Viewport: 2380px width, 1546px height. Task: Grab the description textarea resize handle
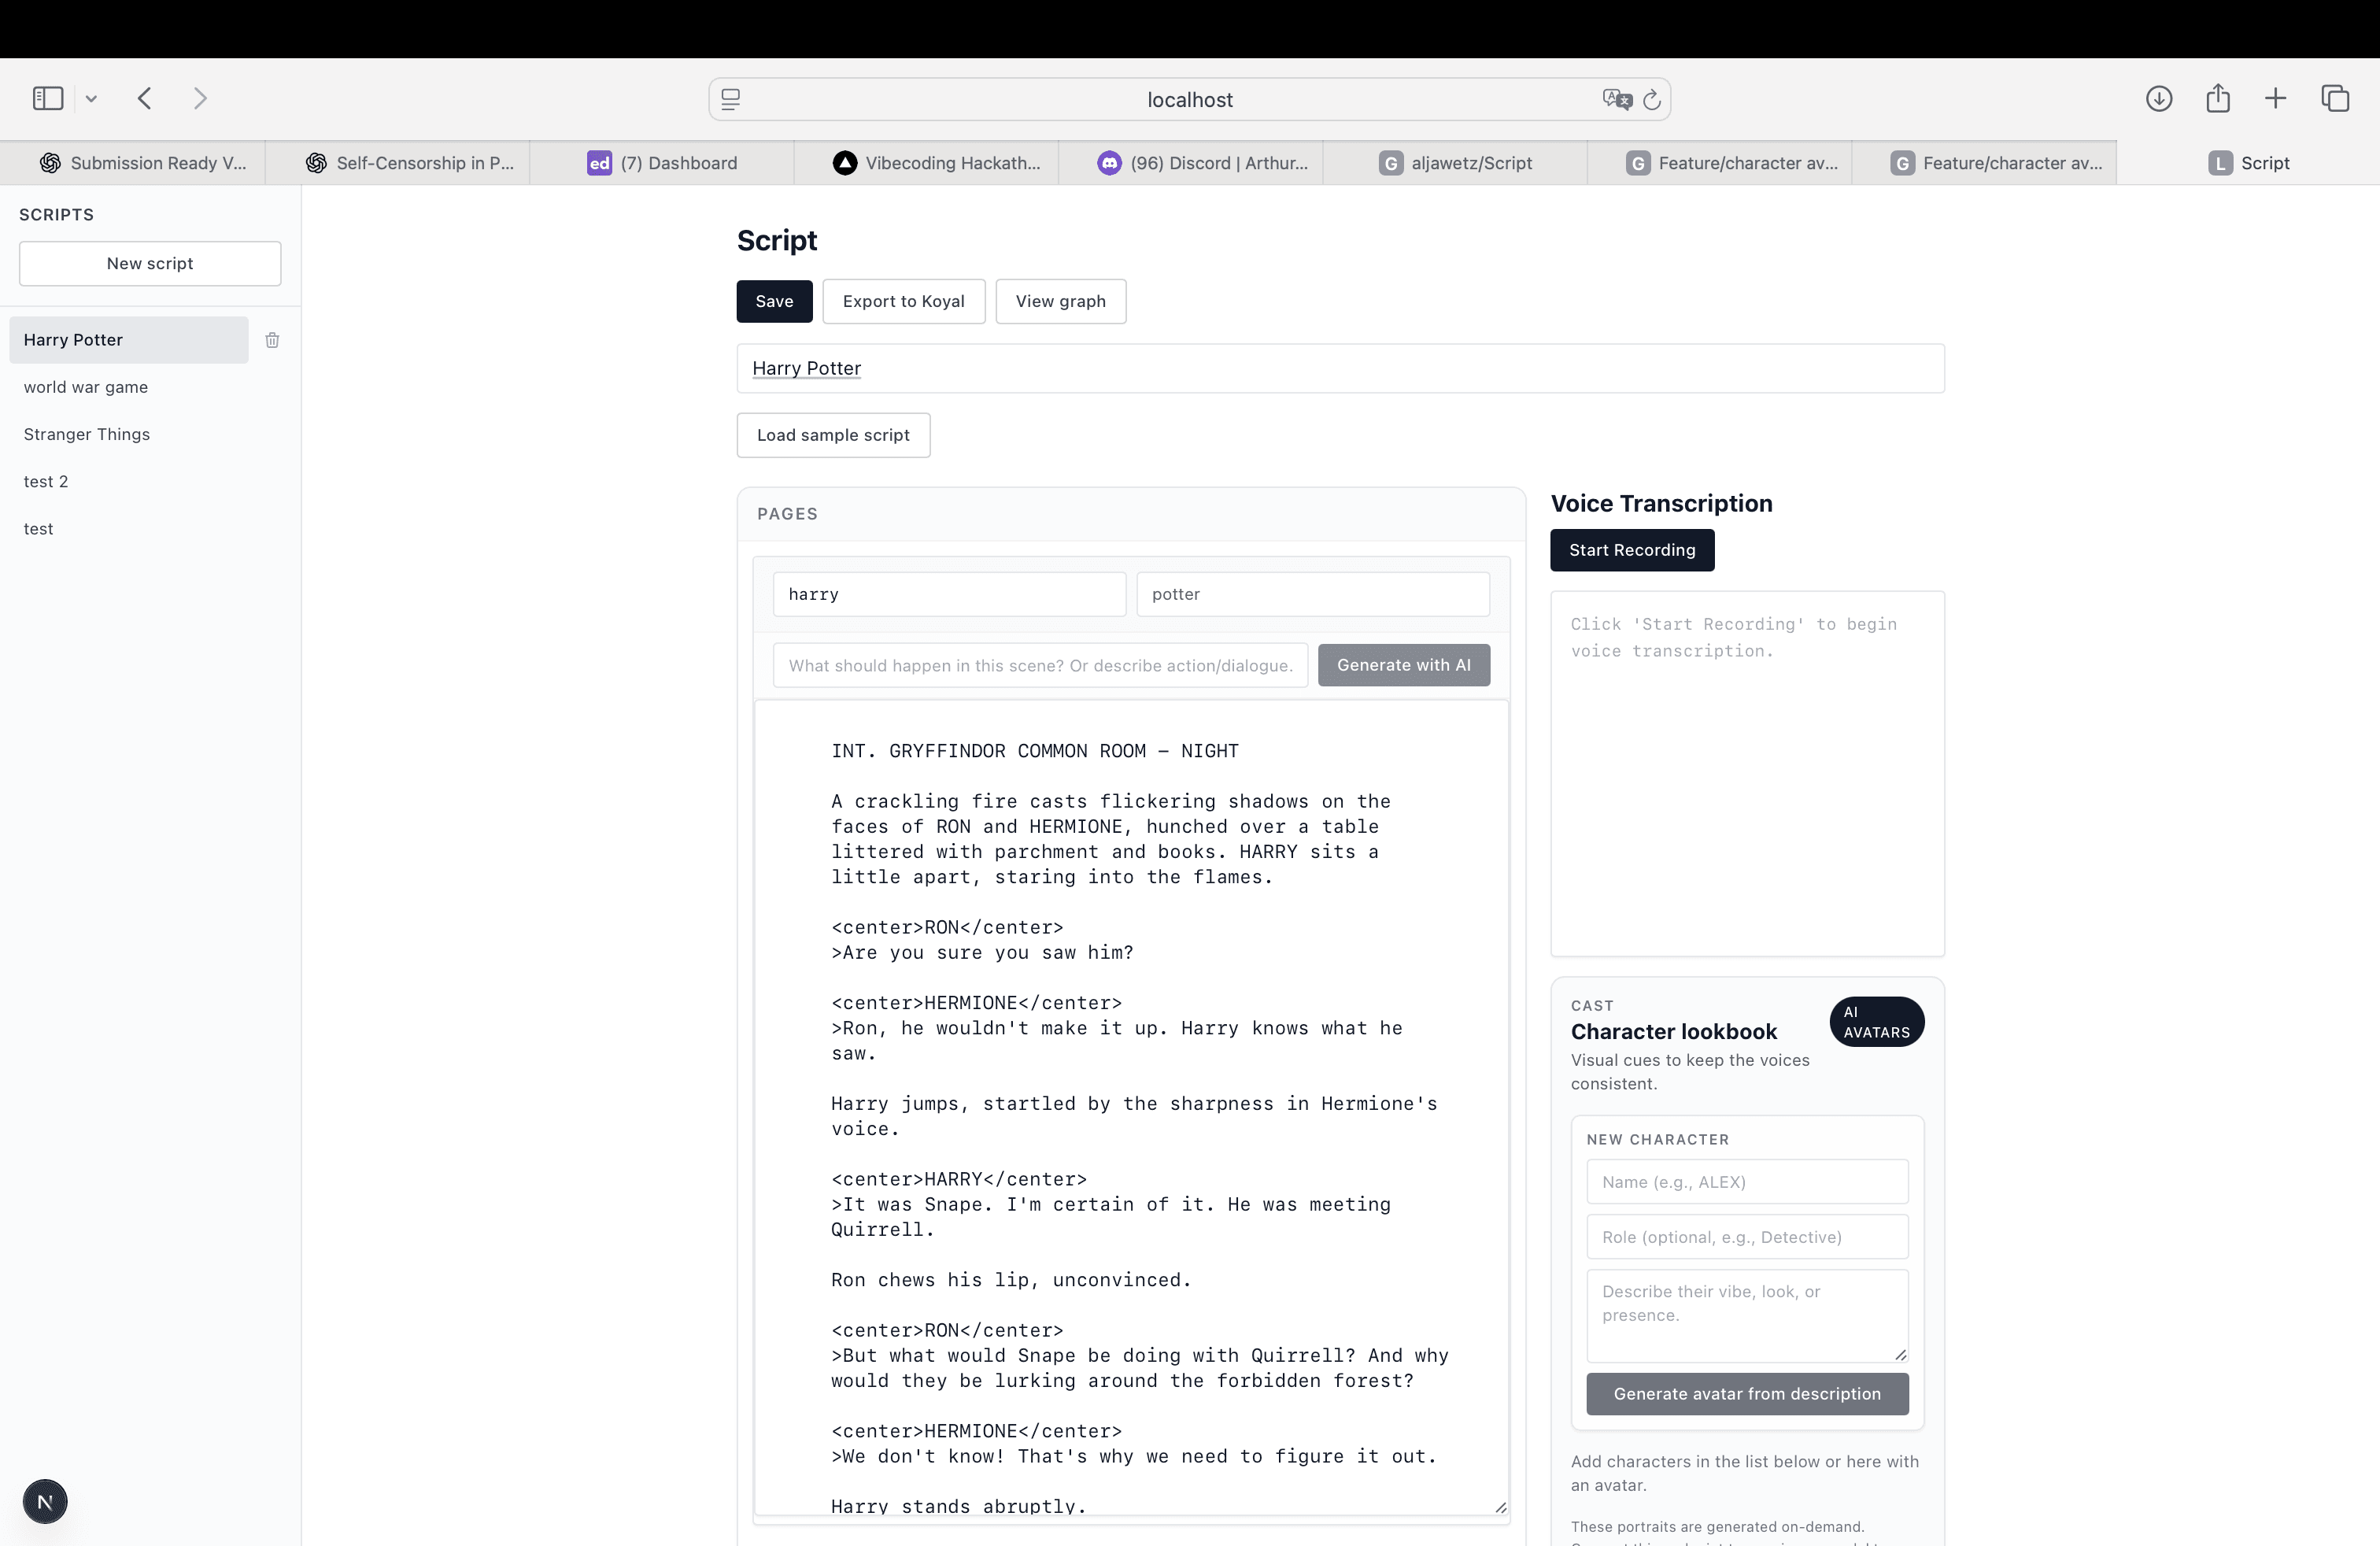point(1900,1354)
